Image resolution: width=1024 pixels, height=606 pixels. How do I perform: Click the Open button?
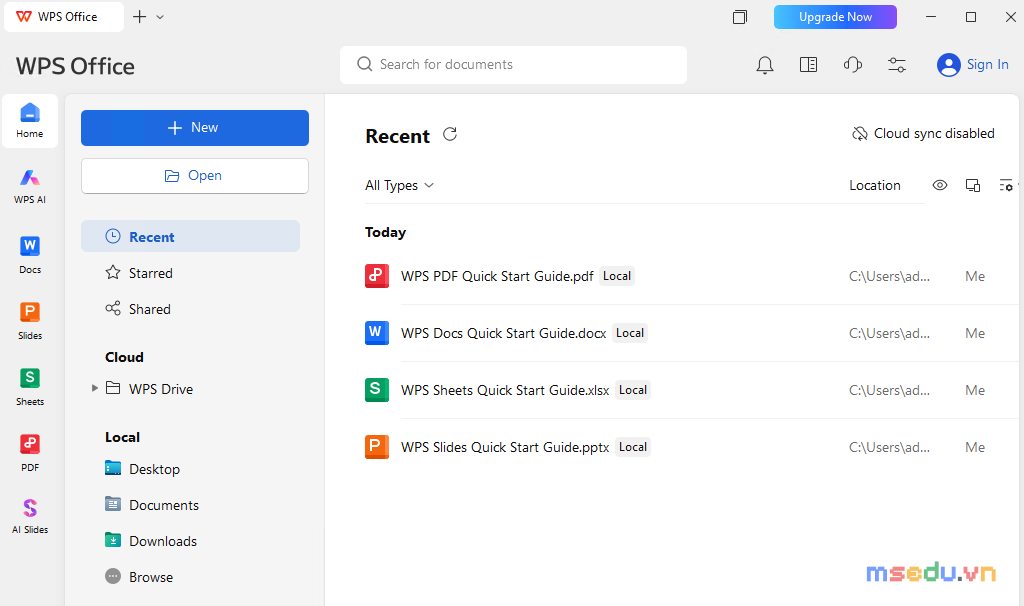[x=195, y=176]
